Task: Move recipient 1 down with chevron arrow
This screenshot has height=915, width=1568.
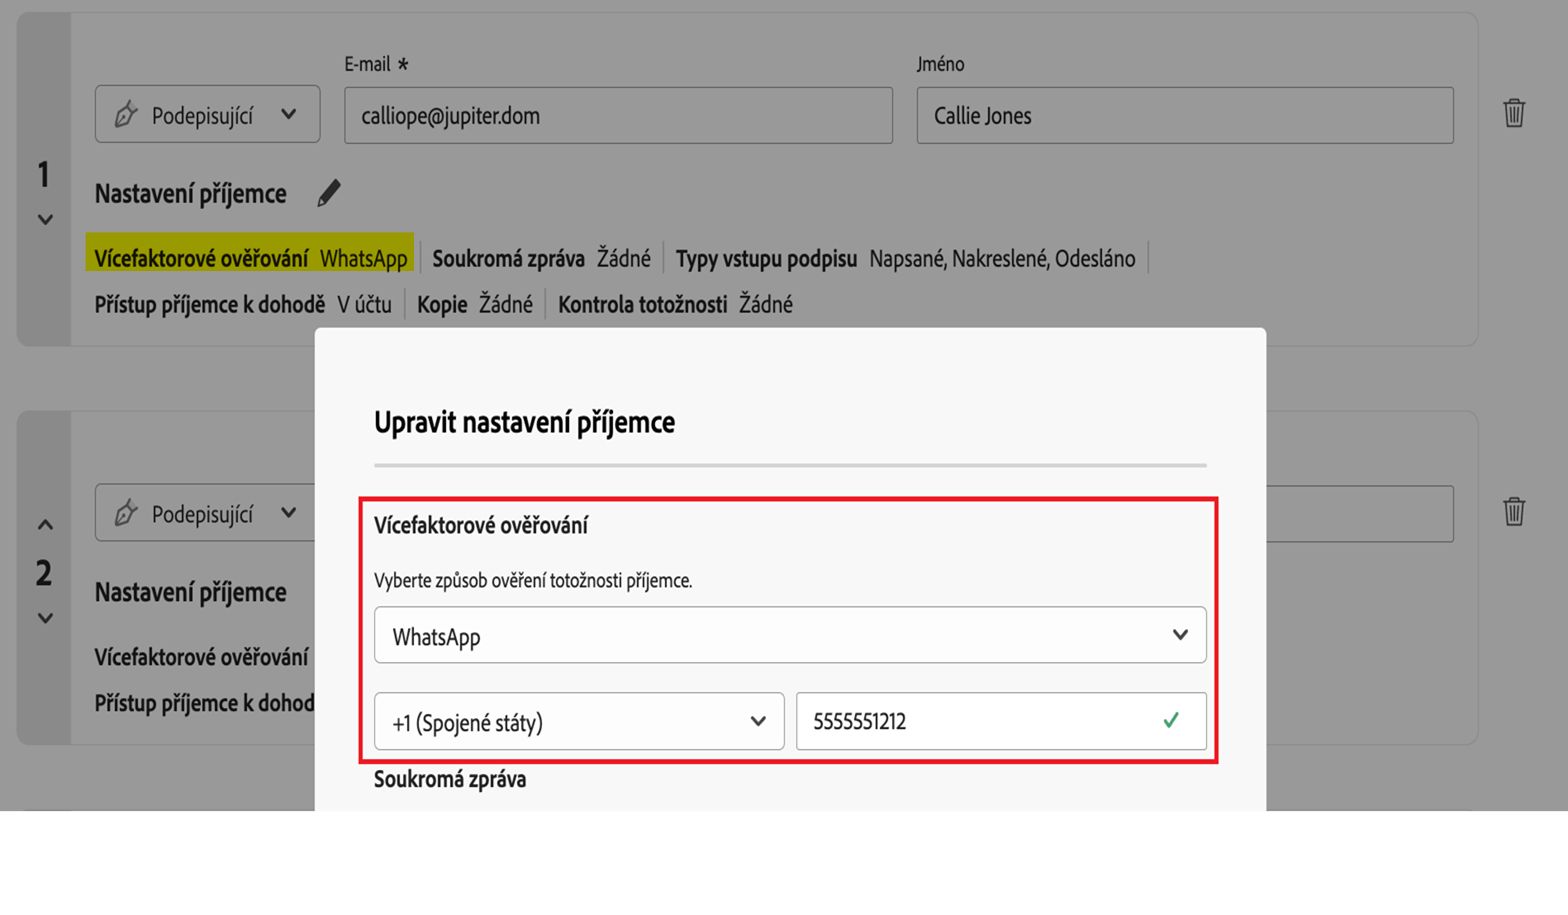Action: (x=45, y=220)
